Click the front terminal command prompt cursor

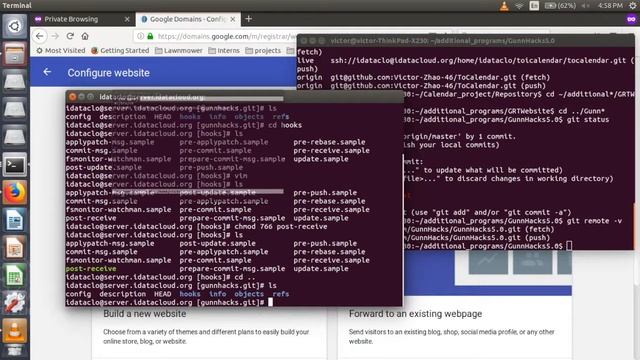[270, 302]
